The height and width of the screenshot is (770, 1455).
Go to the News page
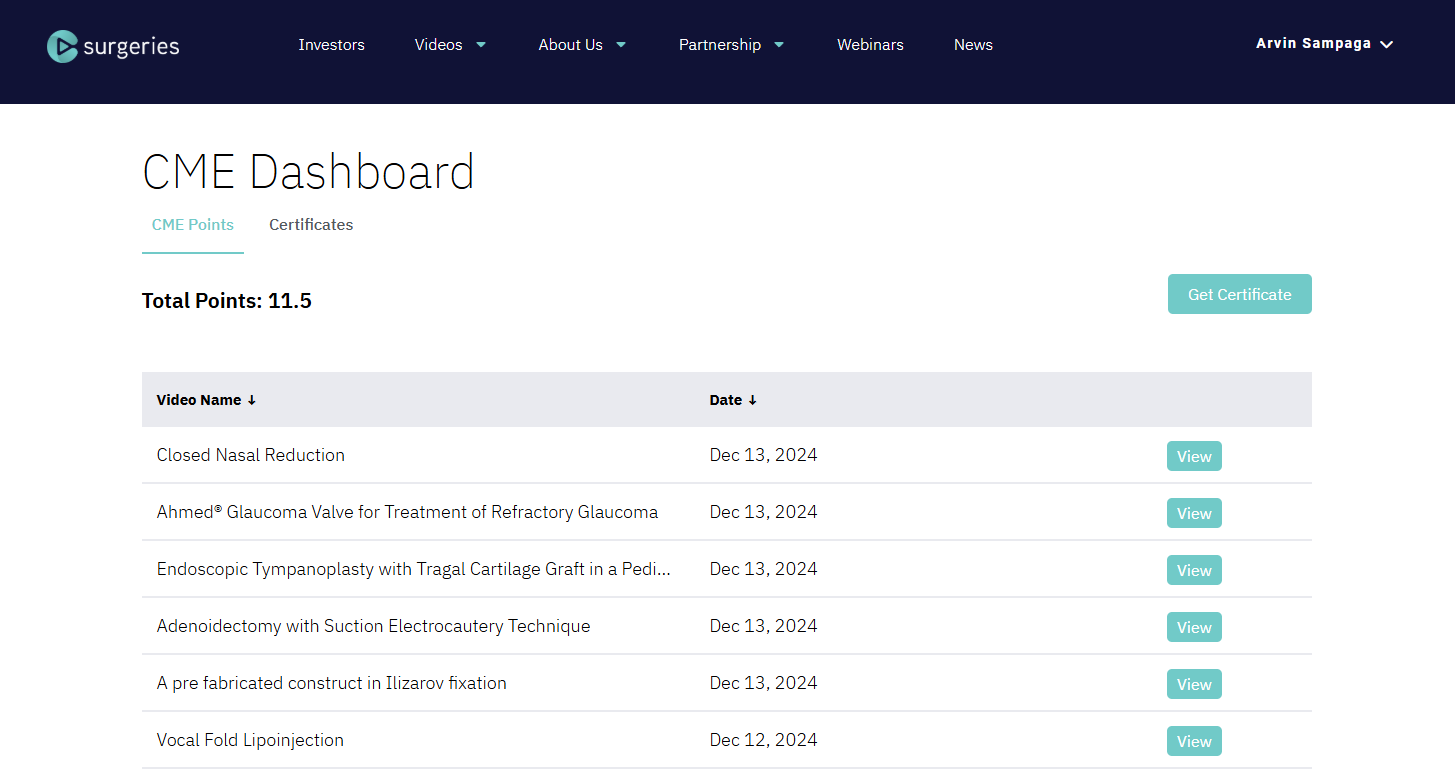coord(973,45)
